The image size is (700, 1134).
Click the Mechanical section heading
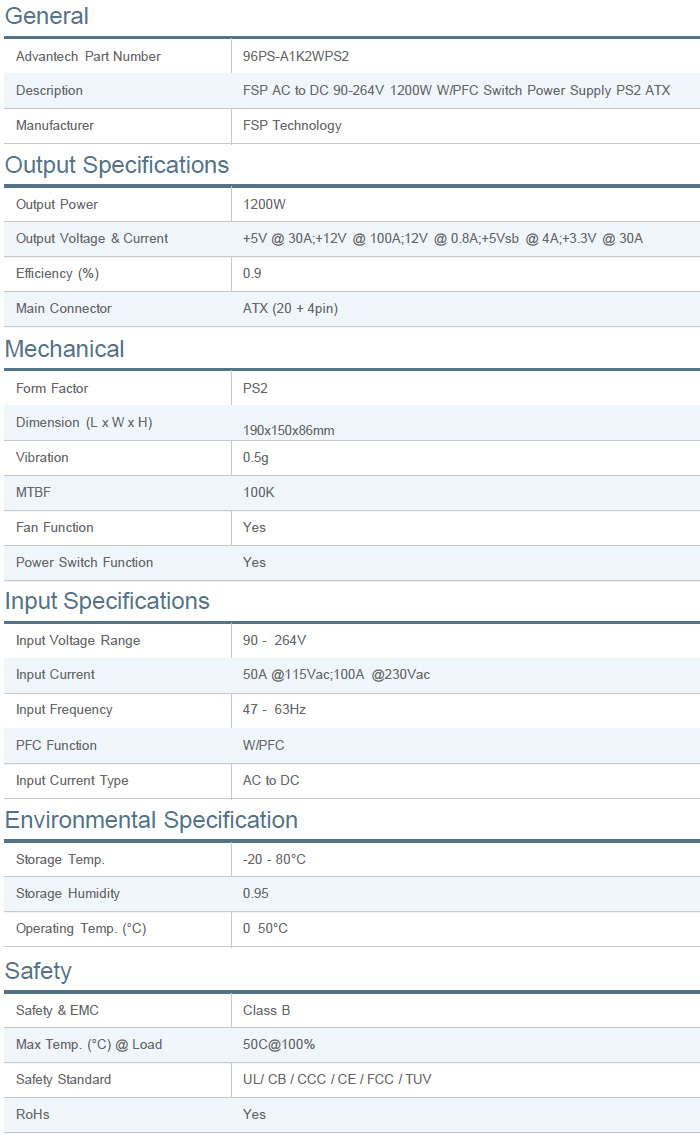pos(65,349)
